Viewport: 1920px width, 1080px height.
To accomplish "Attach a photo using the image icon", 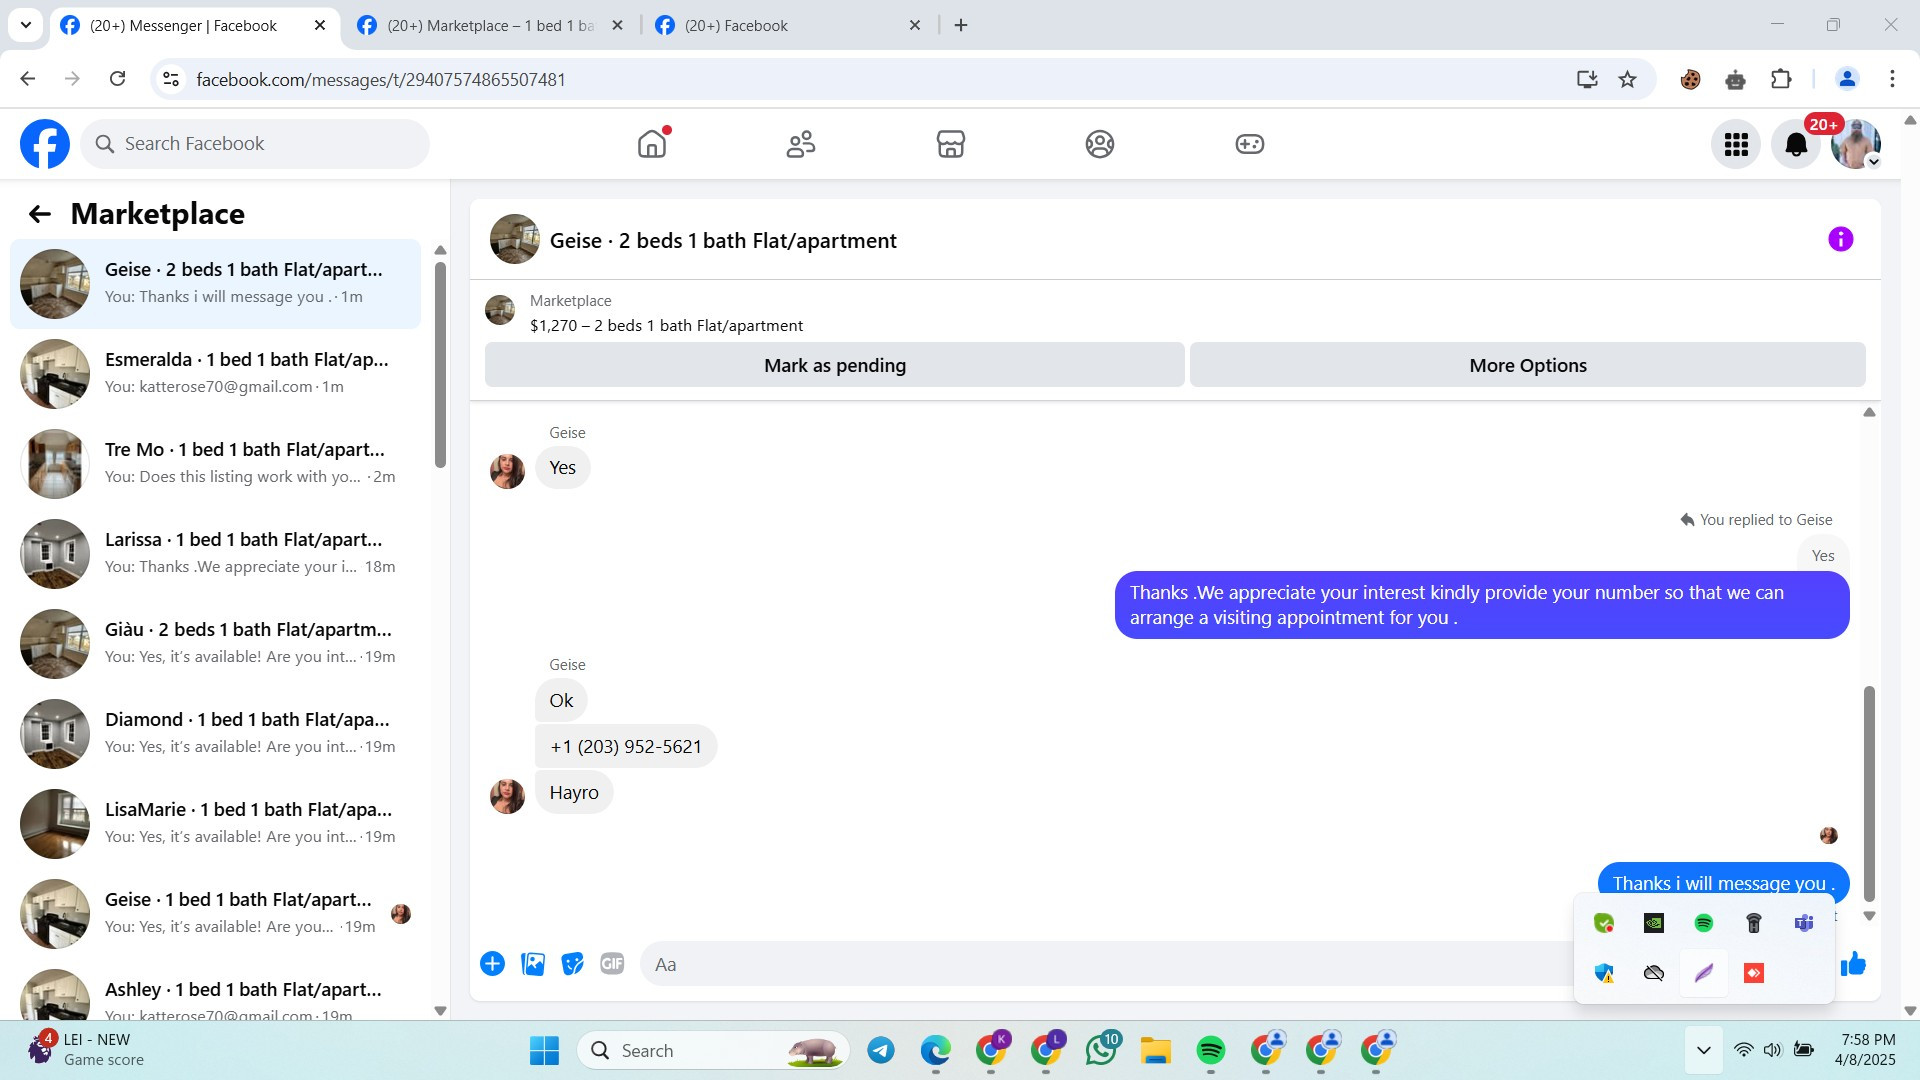I will coord(533,964).
